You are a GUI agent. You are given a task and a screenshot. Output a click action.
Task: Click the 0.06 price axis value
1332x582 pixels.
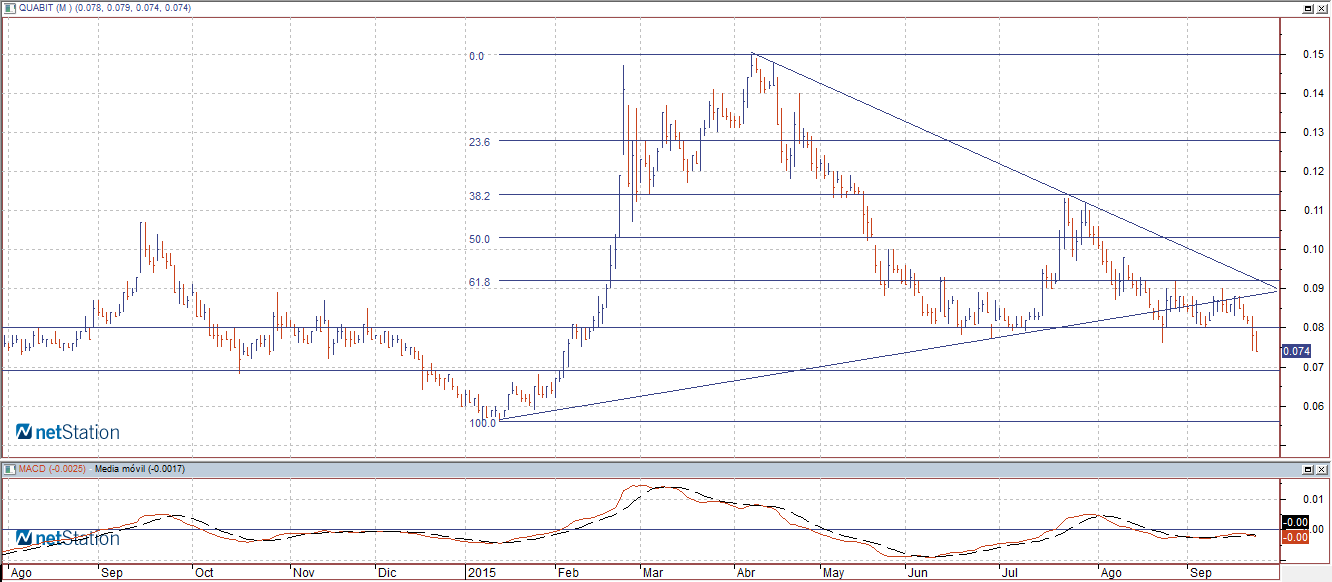click(x=1313, y=406)
